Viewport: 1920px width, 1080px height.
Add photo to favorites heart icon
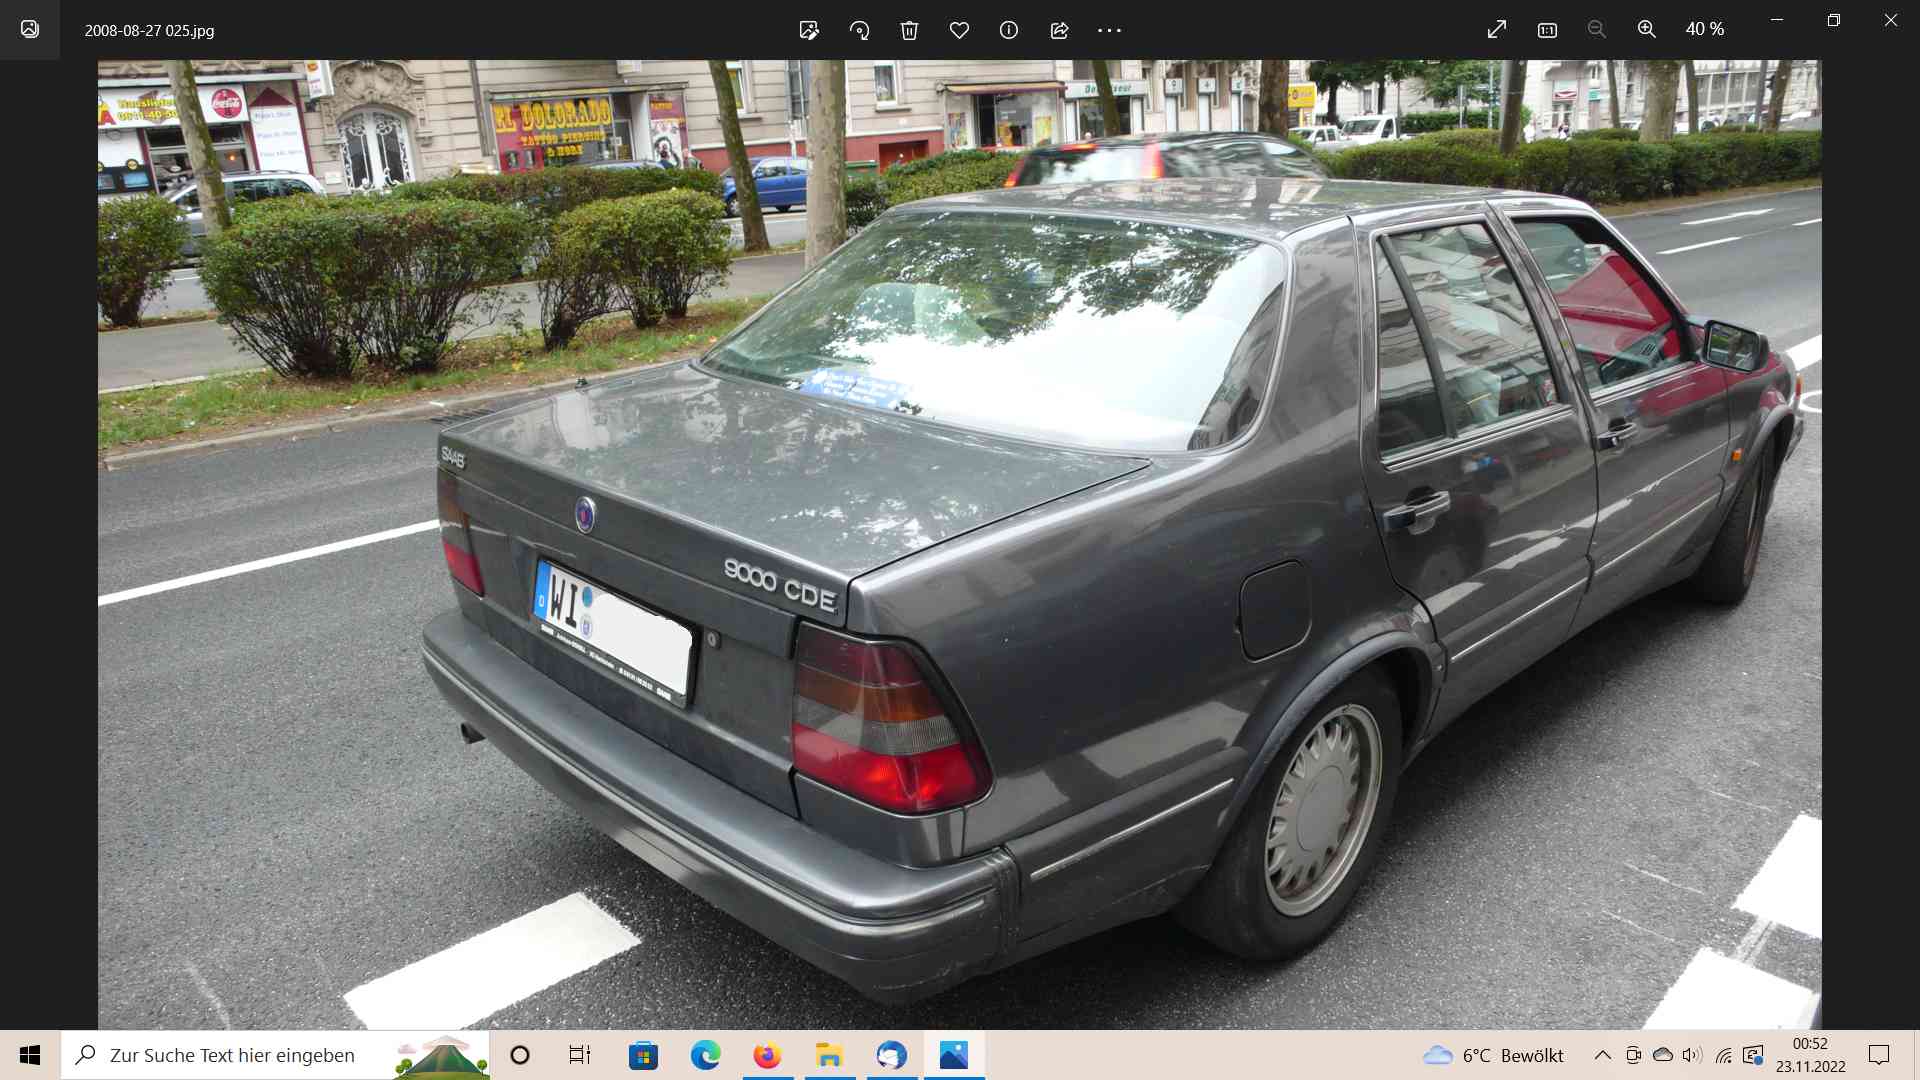[959, 30]
